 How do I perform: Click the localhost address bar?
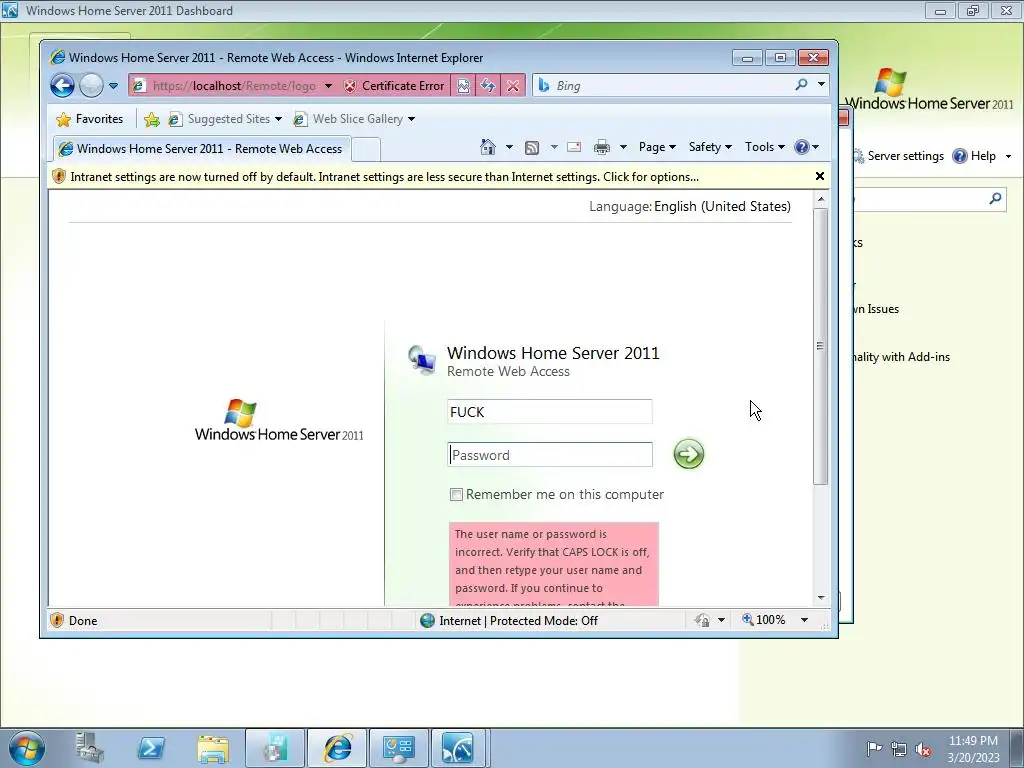(x=233, y=86)
